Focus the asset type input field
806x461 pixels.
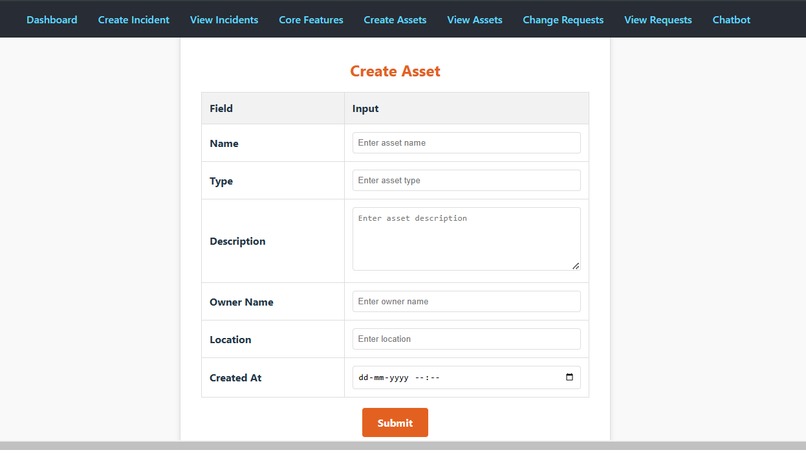click(466, 180)
